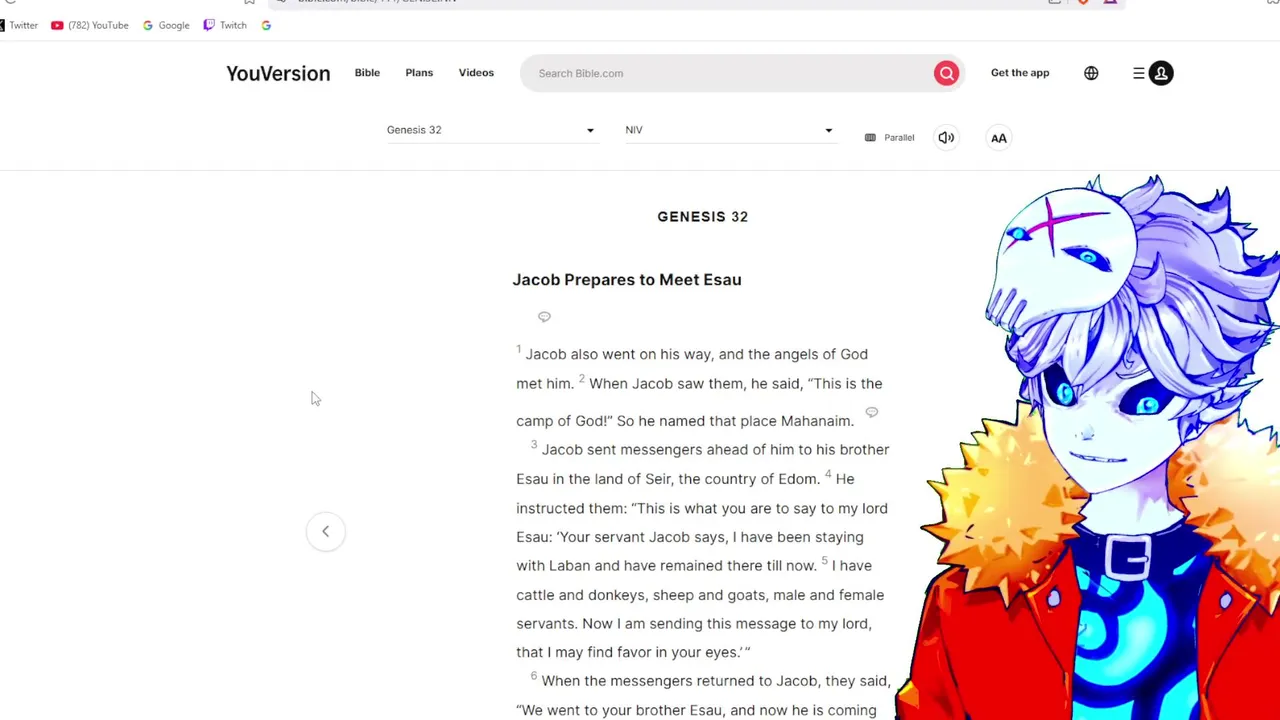Click heading Jacob Prepares to Meet Esau

click(627, 280)
